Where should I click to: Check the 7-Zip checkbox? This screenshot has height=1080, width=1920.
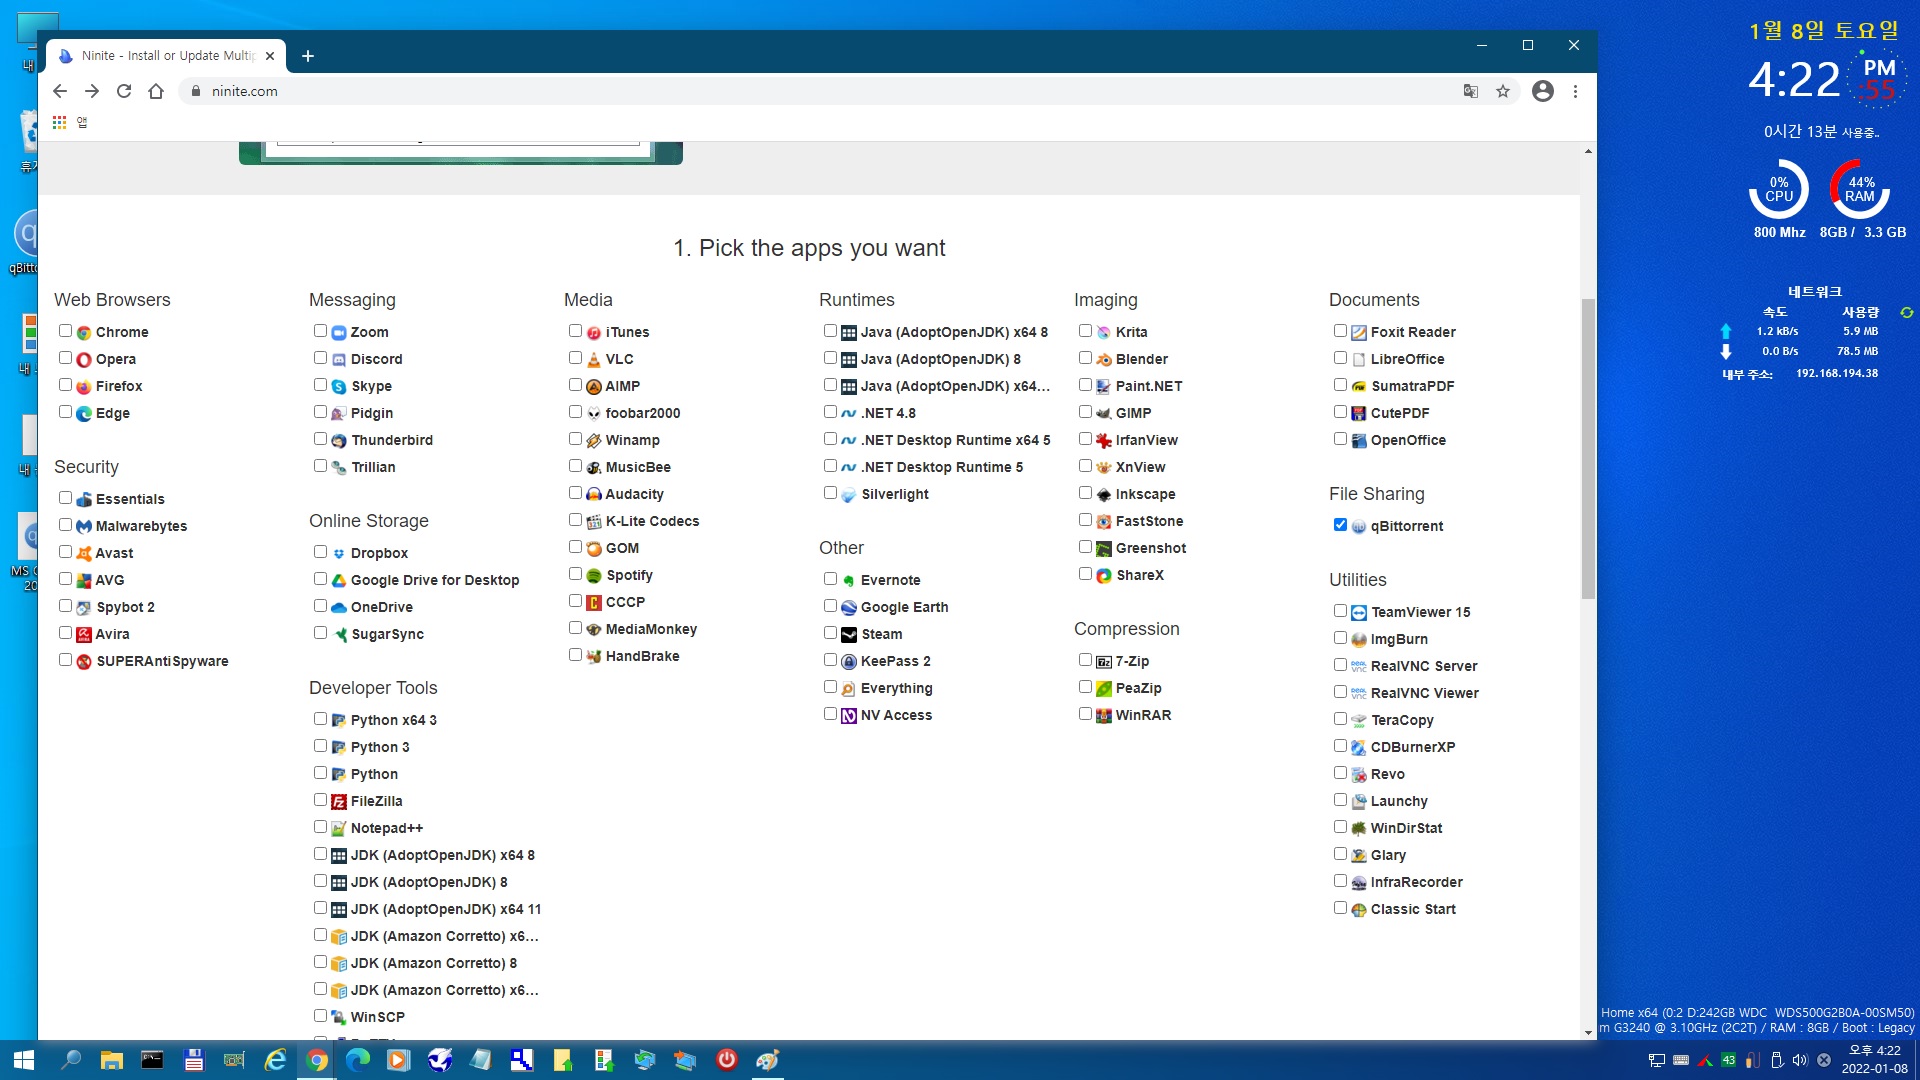pyautogui.click(x=1085, y=660)
